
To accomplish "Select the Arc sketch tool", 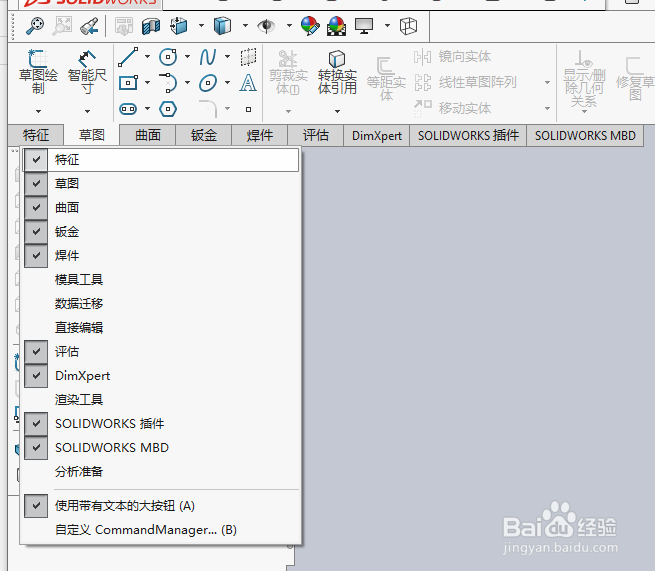I will point(168,83).
